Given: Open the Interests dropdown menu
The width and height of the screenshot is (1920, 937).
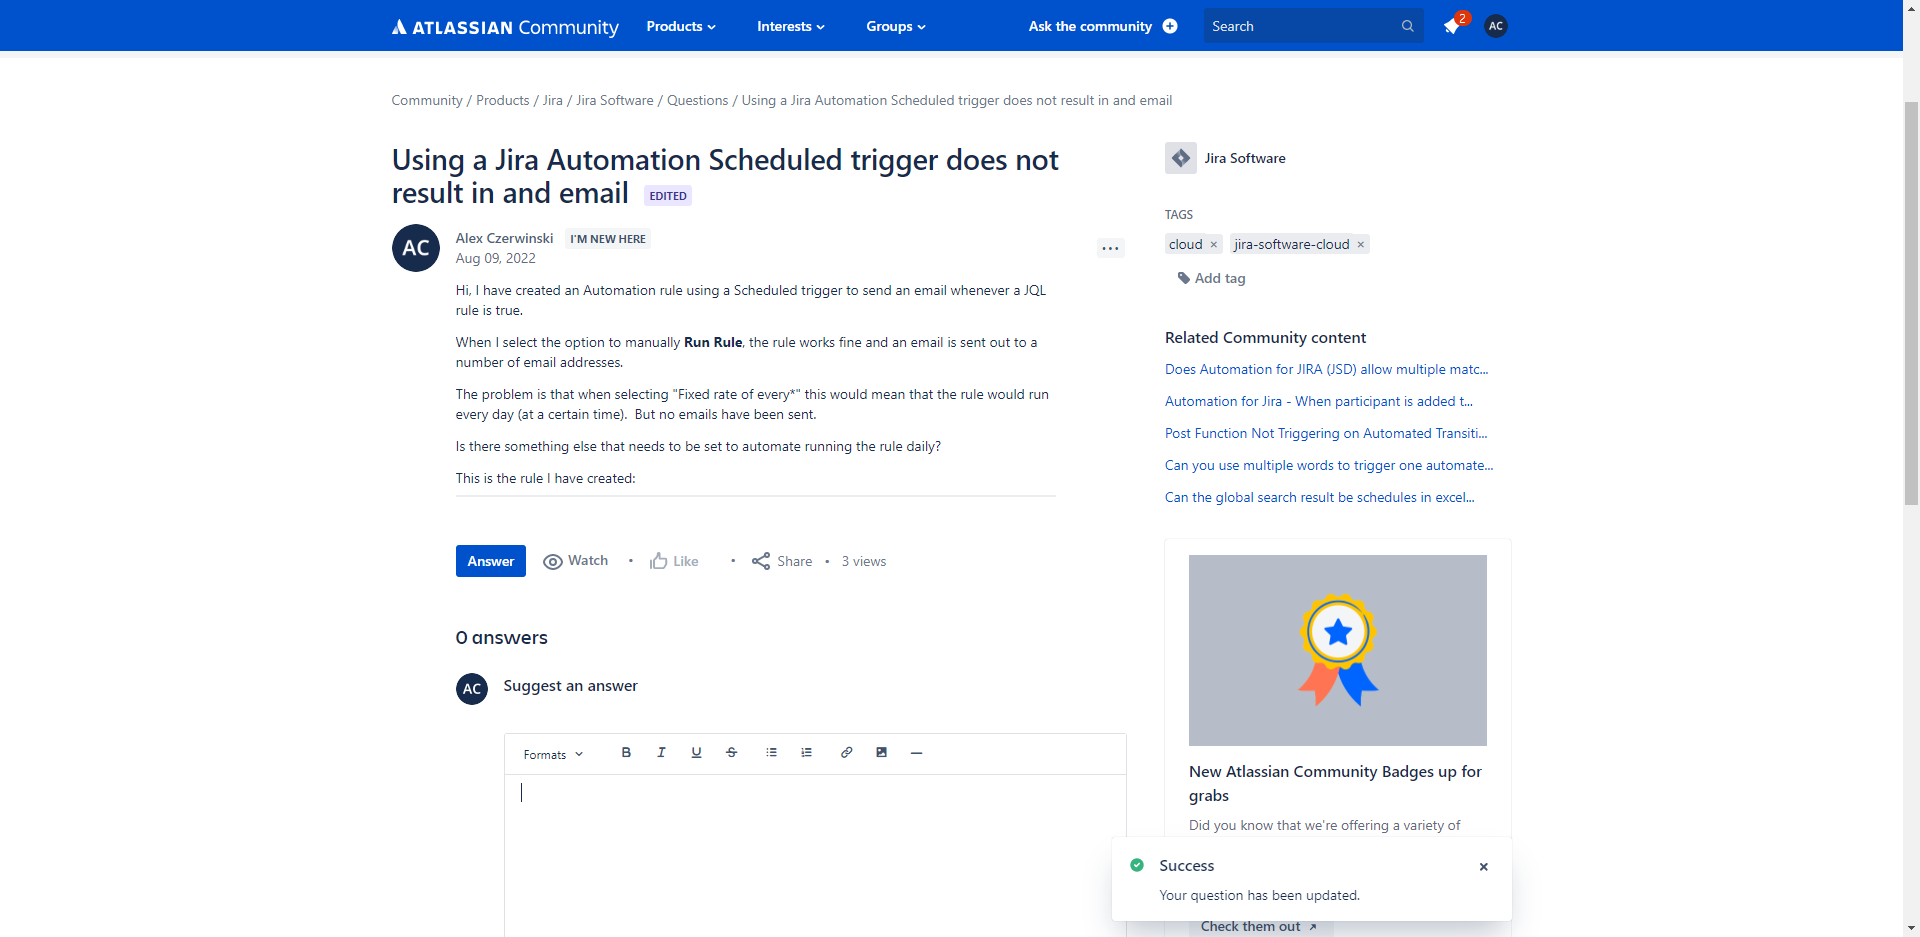Looking at the screenshot, I should click(791, 27).
